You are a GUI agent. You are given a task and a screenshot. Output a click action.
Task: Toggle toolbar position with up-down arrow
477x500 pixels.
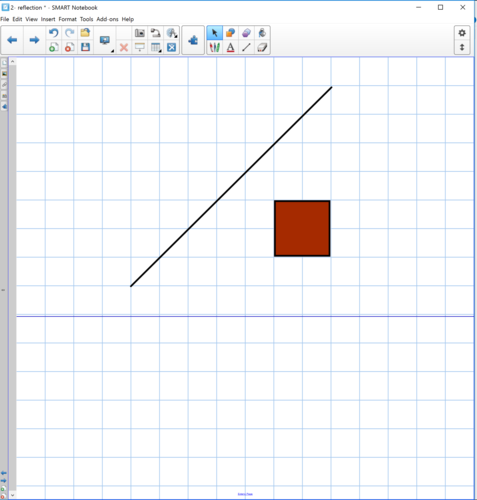(462, 47)
